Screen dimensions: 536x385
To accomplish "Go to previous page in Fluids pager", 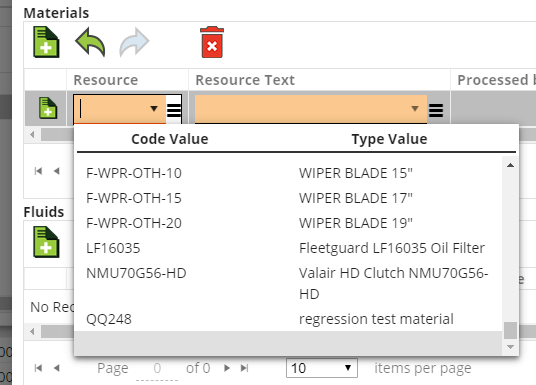I will [x=57, y=368].
